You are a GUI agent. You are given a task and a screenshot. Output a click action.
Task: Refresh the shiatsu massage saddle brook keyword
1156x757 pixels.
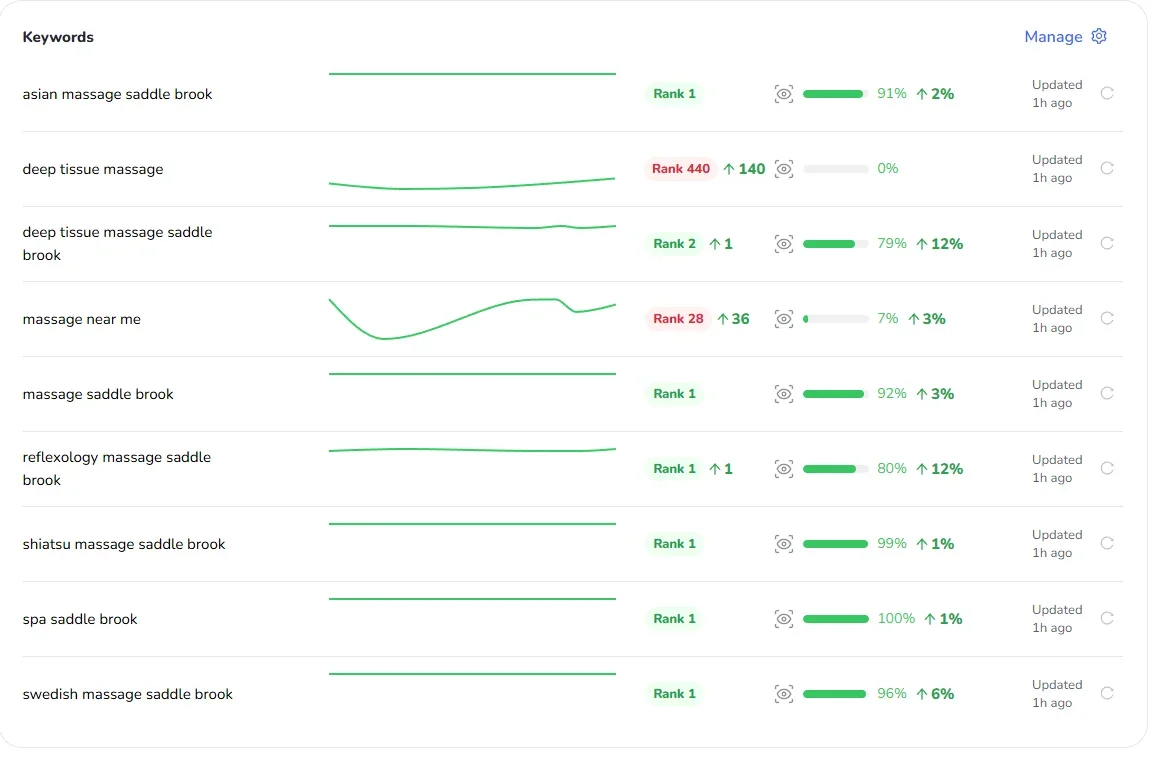click(1107, 543)
